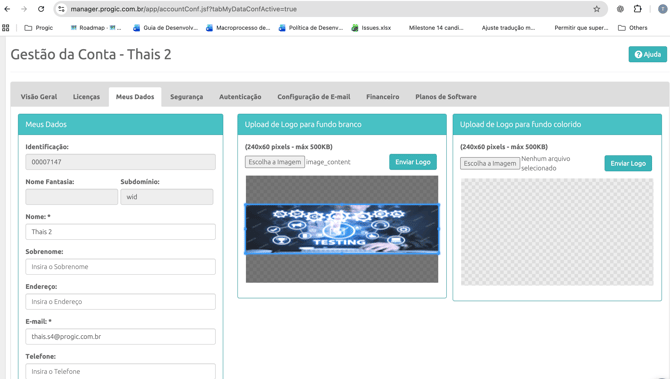This screenshot has width=670, height=379.
Task: Choose image for white background logo
Action: tap(275, 162)
